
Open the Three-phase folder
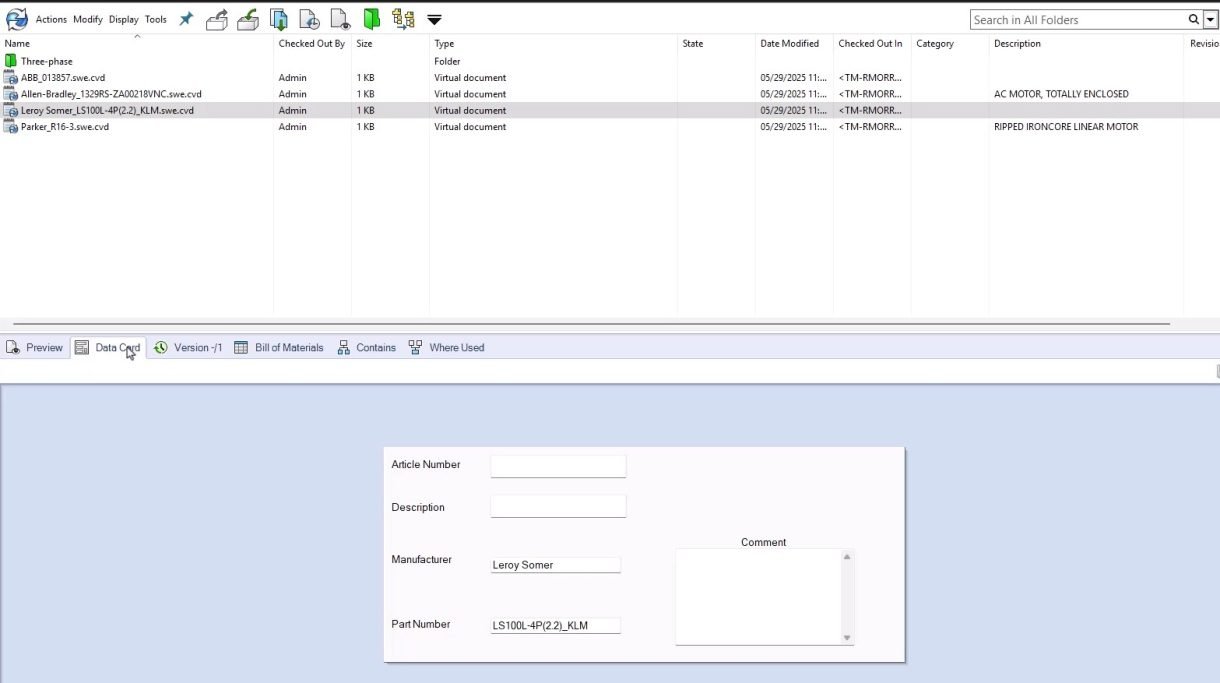pos(46,61)
